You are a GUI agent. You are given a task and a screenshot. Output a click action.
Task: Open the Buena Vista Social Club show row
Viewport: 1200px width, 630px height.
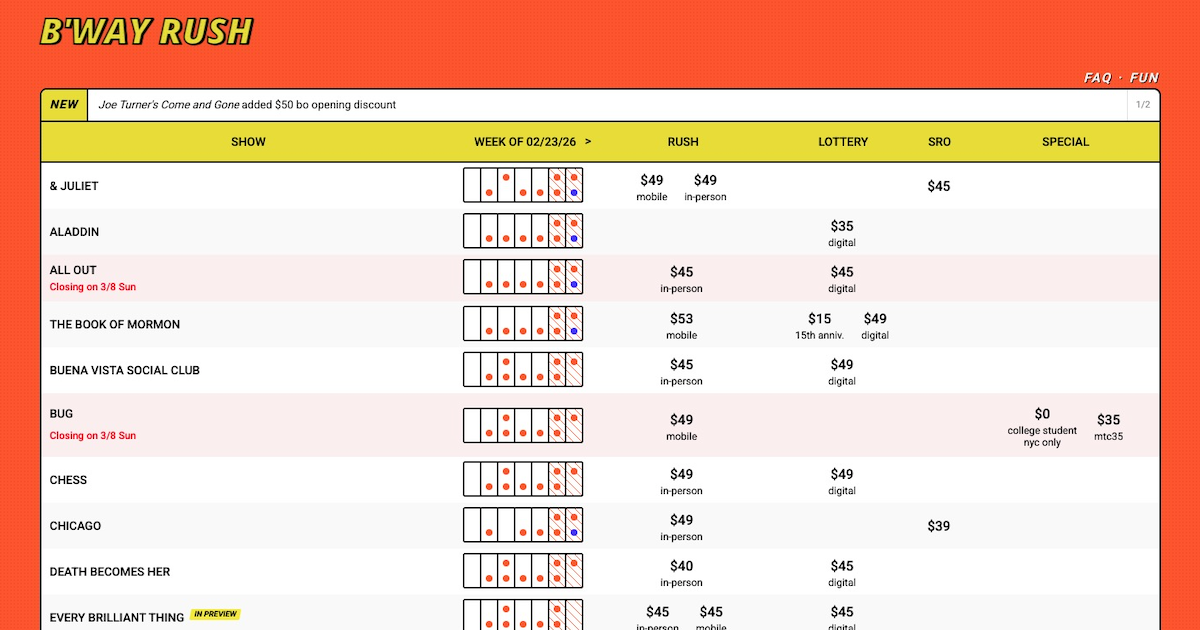[x=600, y=370]
